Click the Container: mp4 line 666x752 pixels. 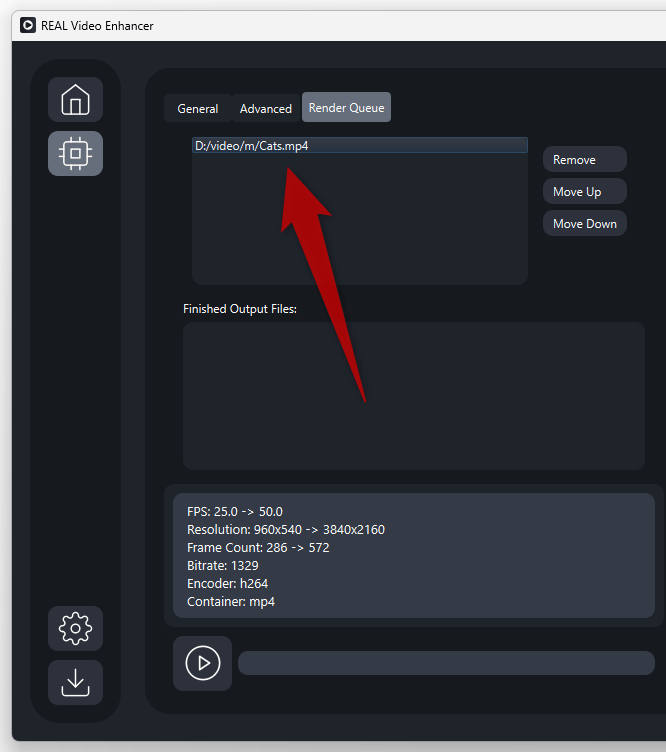231,601
